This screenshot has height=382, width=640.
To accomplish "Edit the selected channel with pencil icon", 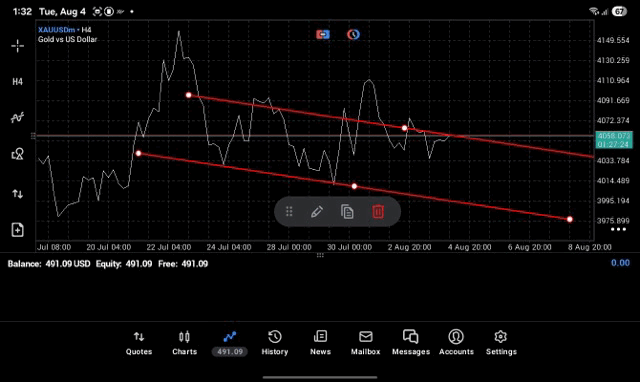I will coord(317,211).
